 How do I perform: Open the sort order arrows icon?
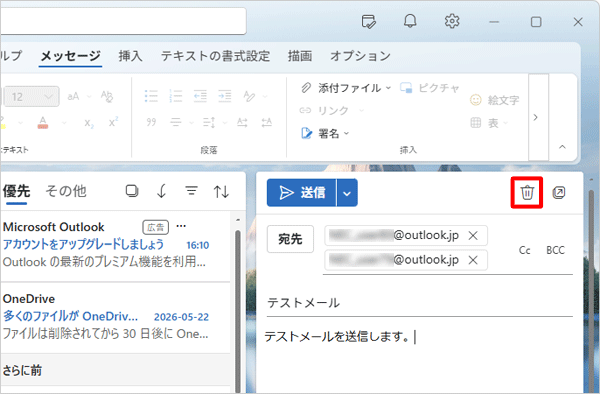coord(221,191)
